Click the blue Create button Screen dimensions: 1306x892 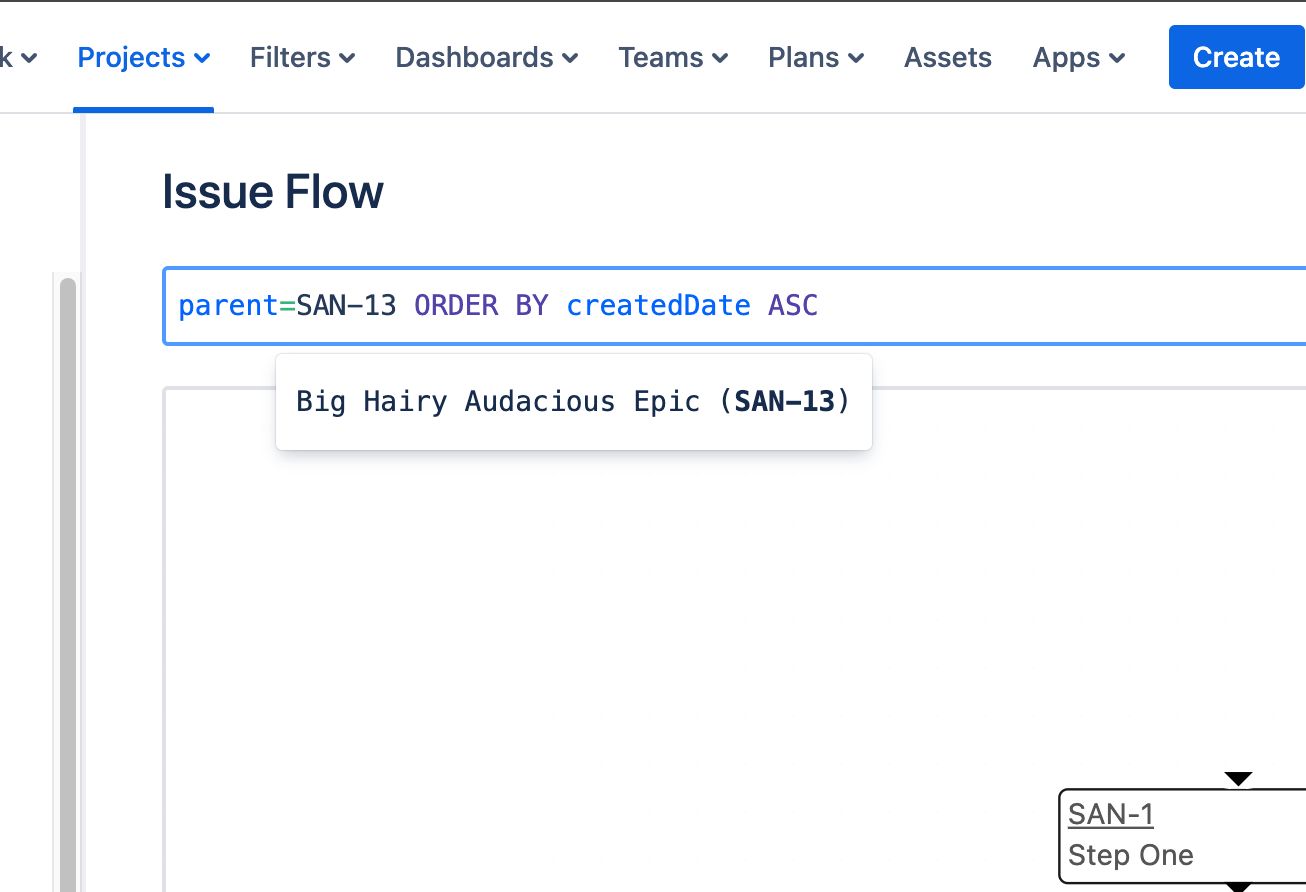click(x=1236, y=58)
